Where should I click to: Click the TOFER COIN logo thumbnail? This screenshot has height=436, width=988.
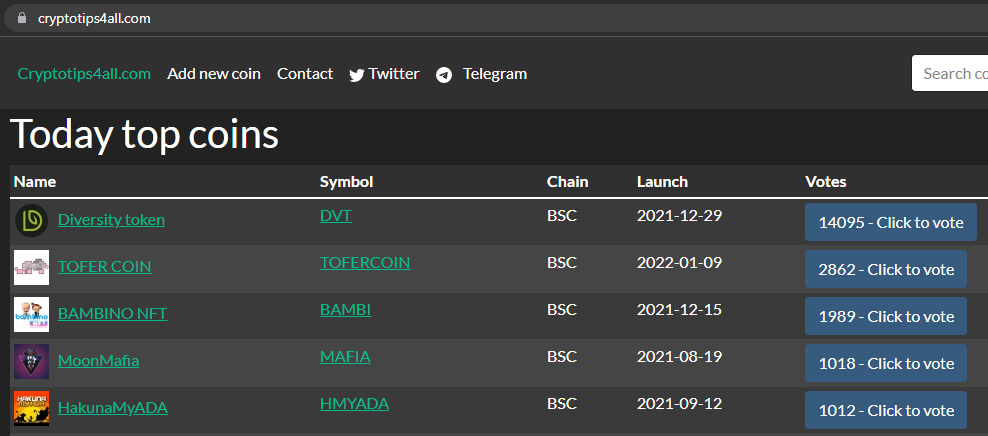(x=32, y=267)
